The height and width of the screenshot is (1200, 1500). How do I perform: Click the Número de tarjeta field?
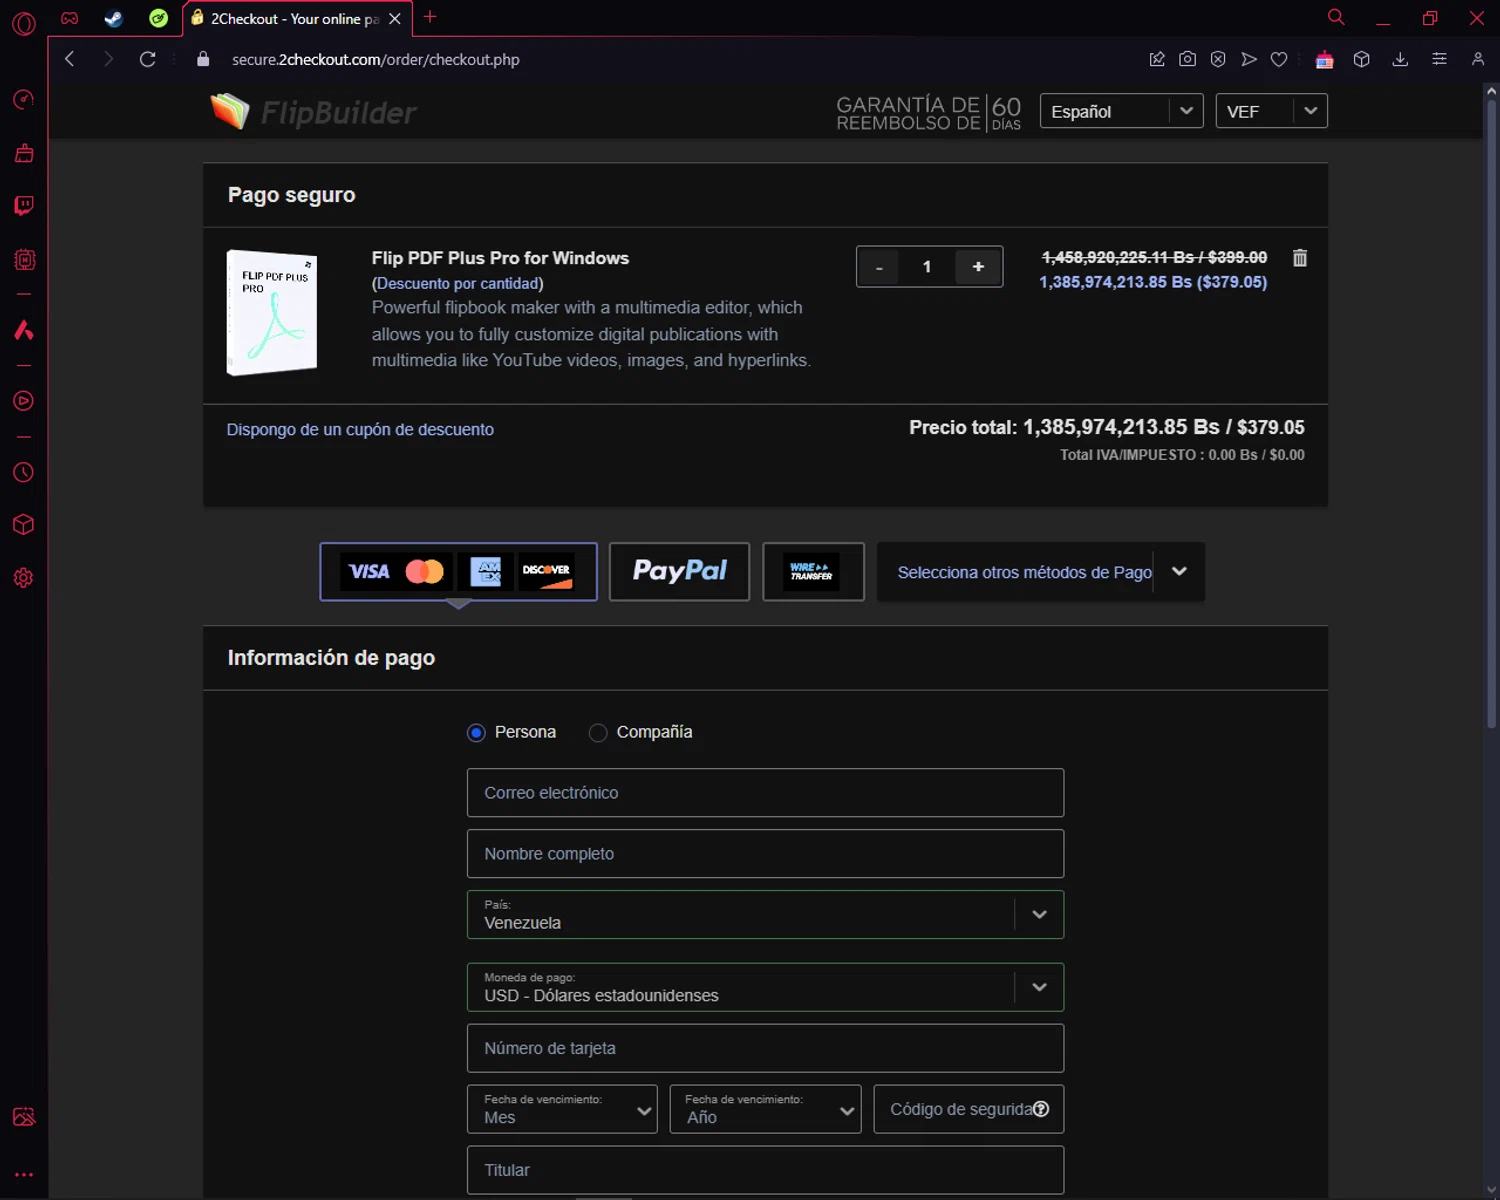765,1048
